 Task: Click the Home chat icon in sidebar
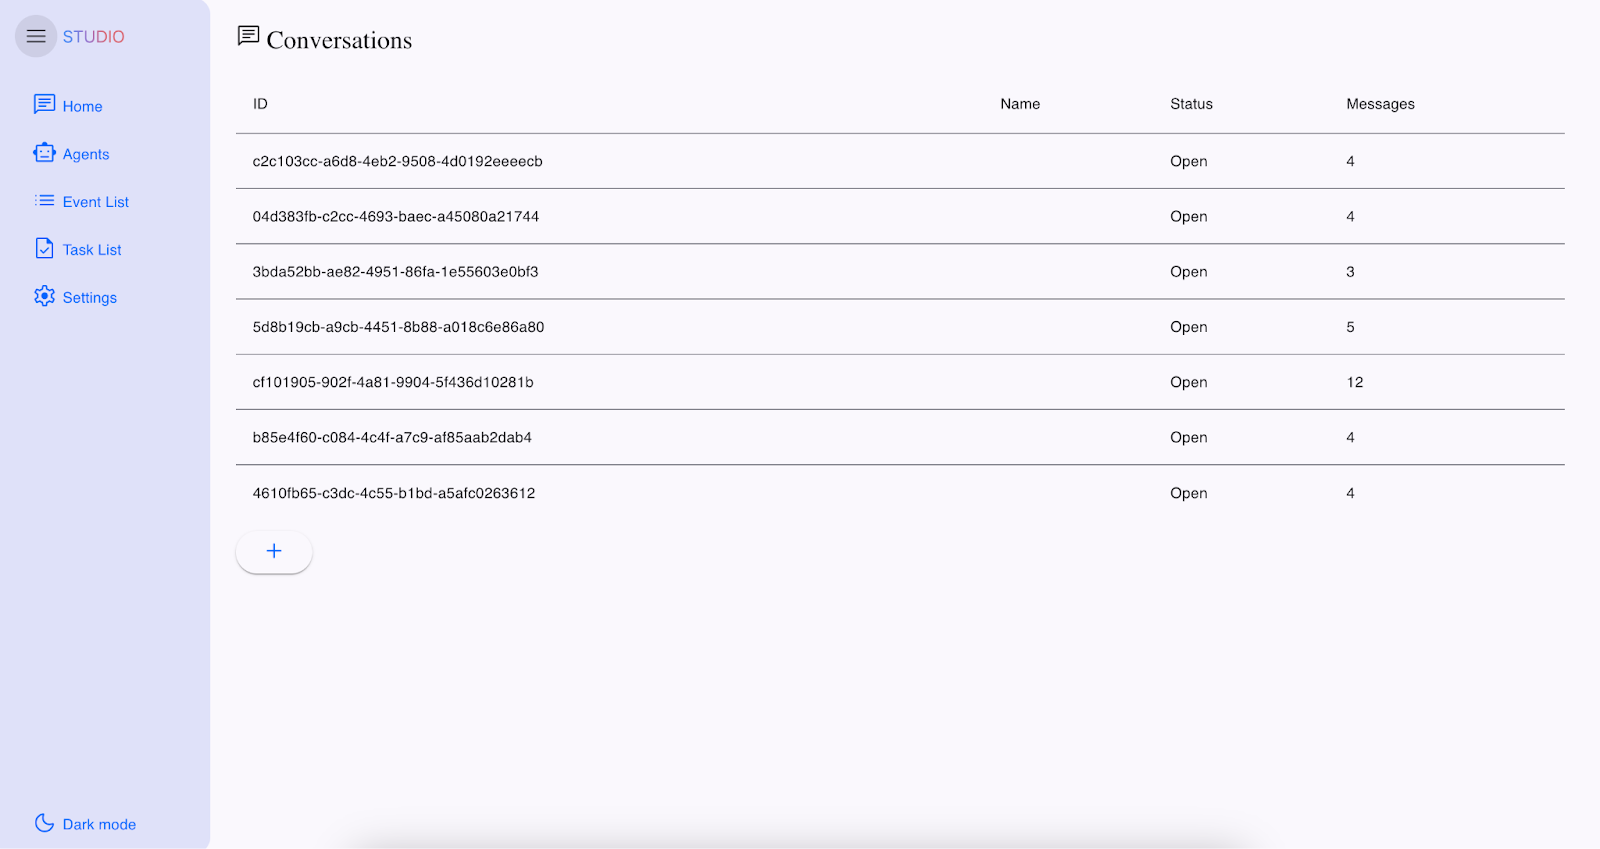44,105
